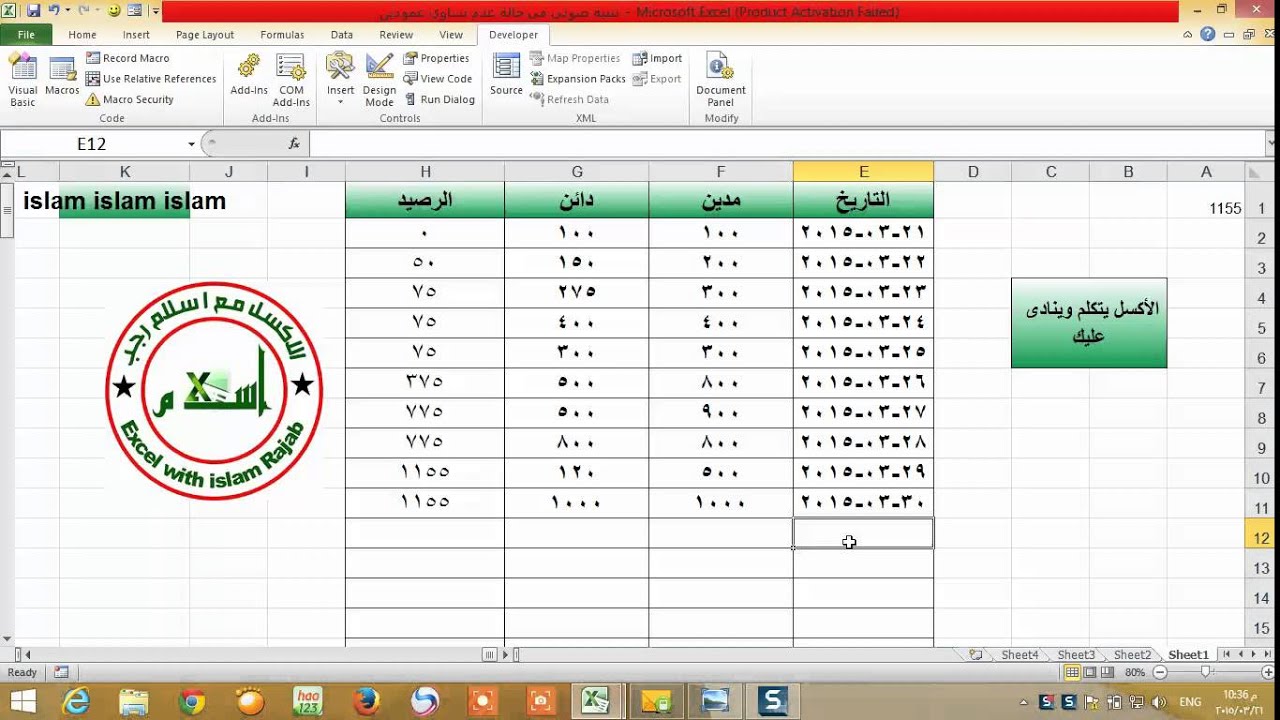Screen dimensions: 1280x720
Task: Adjust the zoom slider handle
Action: 1206,673
